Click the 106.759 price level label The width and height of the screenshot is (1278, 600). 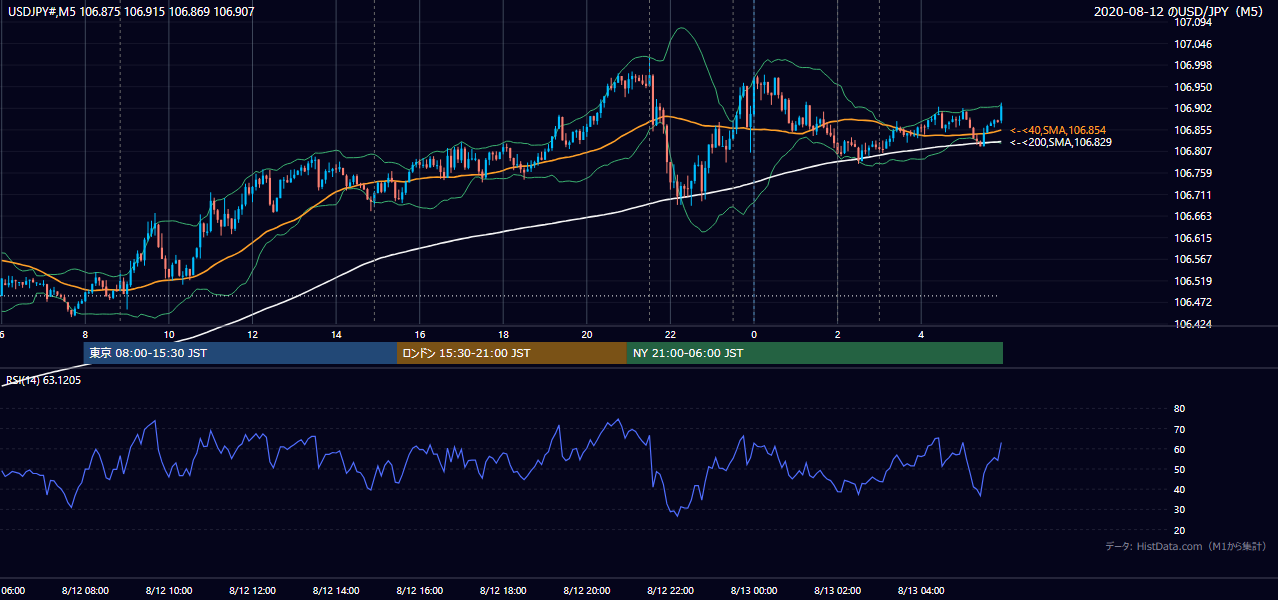pos(1193,173)
